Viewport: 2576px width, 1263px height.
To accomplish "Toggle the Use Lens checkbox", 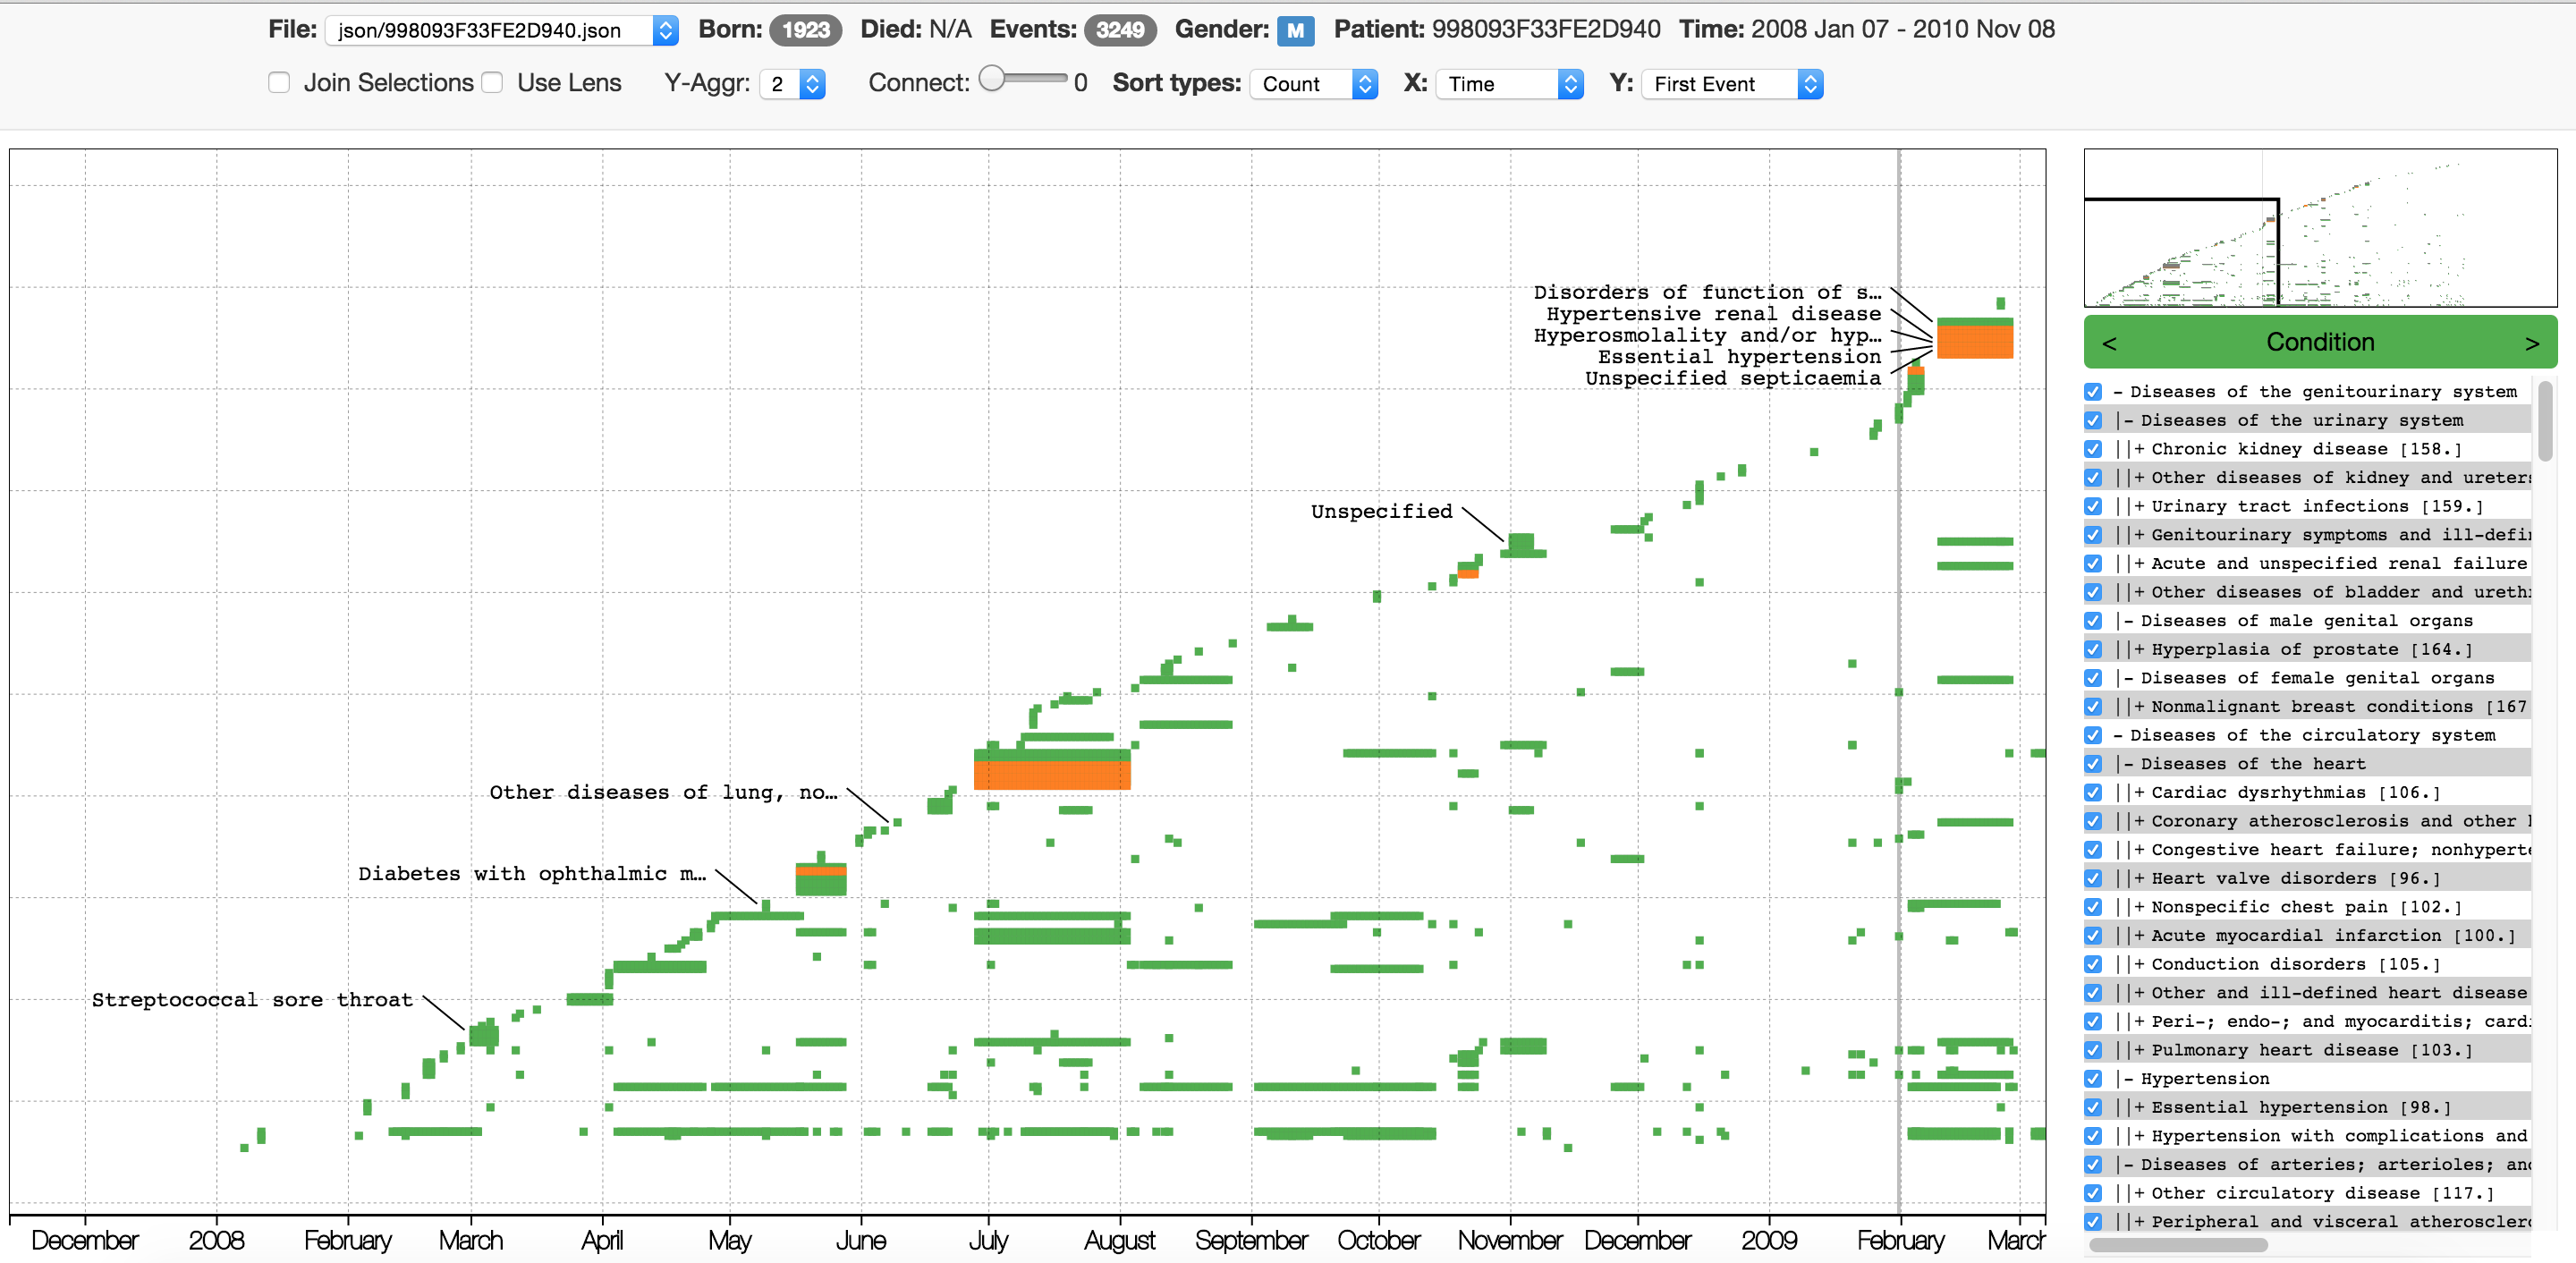I will [492, 83].
